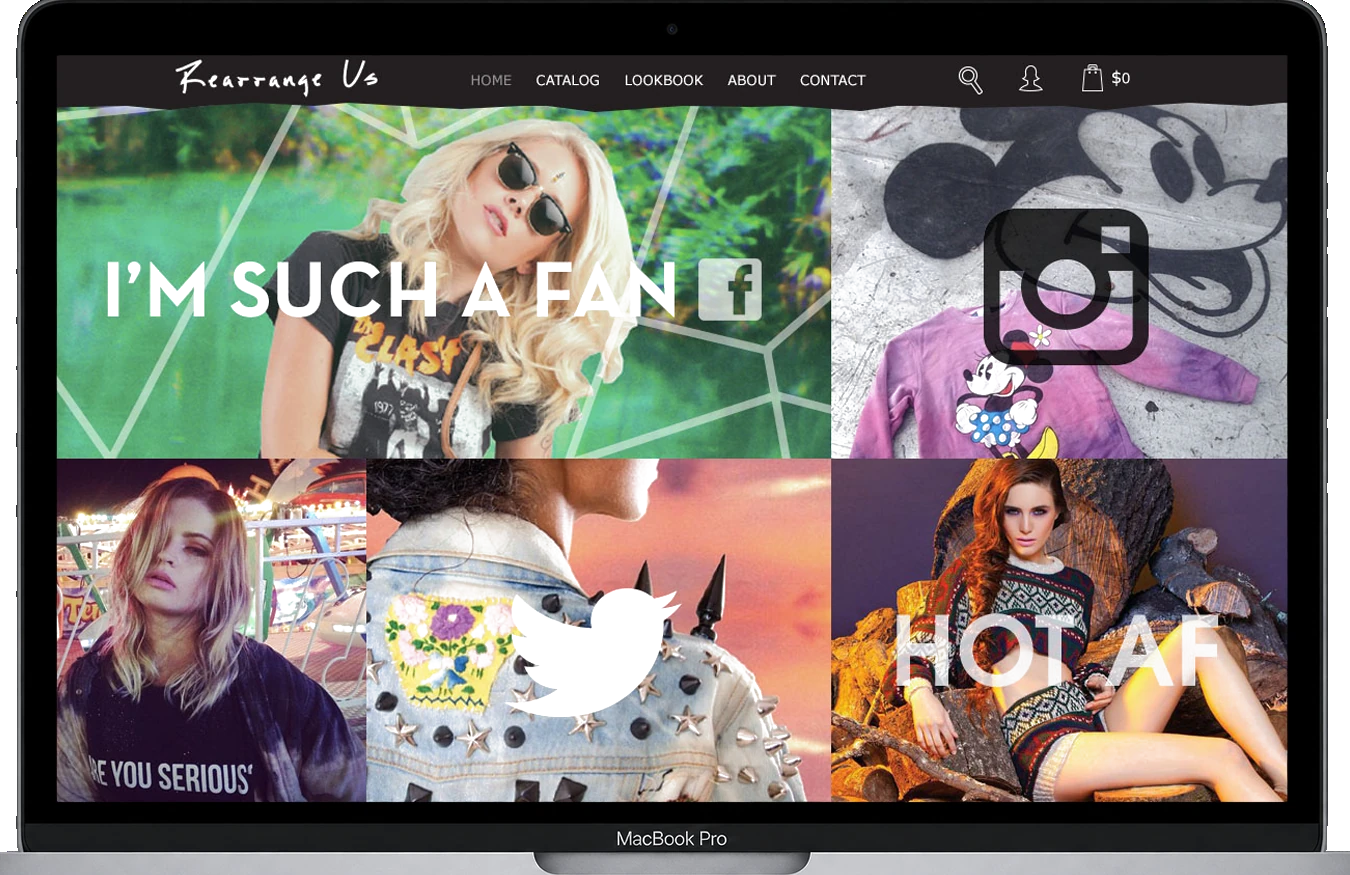Open the shopping bag cart icon
The image size is (1350, 875).
point(1092,78)
